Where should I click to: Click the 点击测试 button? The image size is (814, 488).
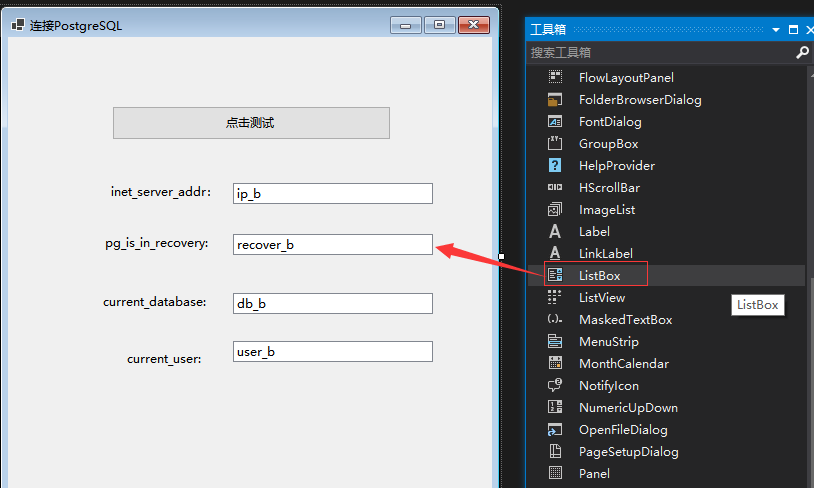pyautogui.click(x=251, y=123)
